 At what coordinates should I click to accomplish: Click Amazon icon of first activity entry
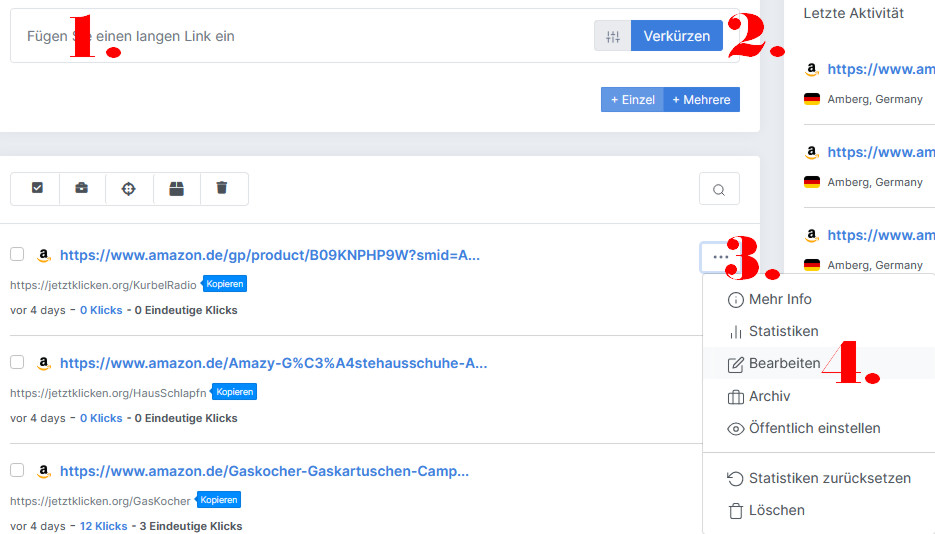[x=812, y=70]
